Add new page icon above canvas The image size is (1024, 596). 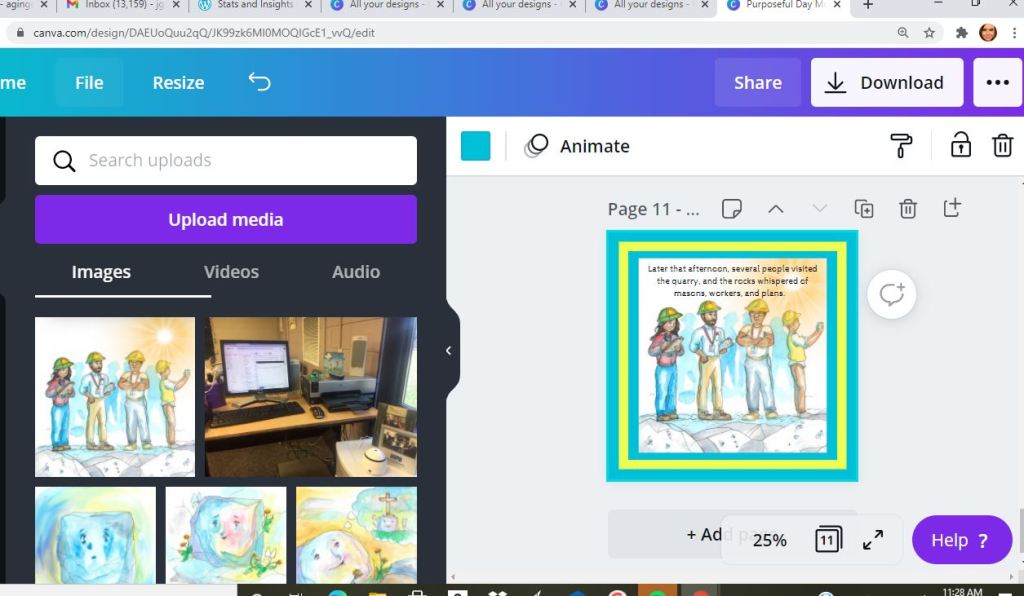pos(952,208)
